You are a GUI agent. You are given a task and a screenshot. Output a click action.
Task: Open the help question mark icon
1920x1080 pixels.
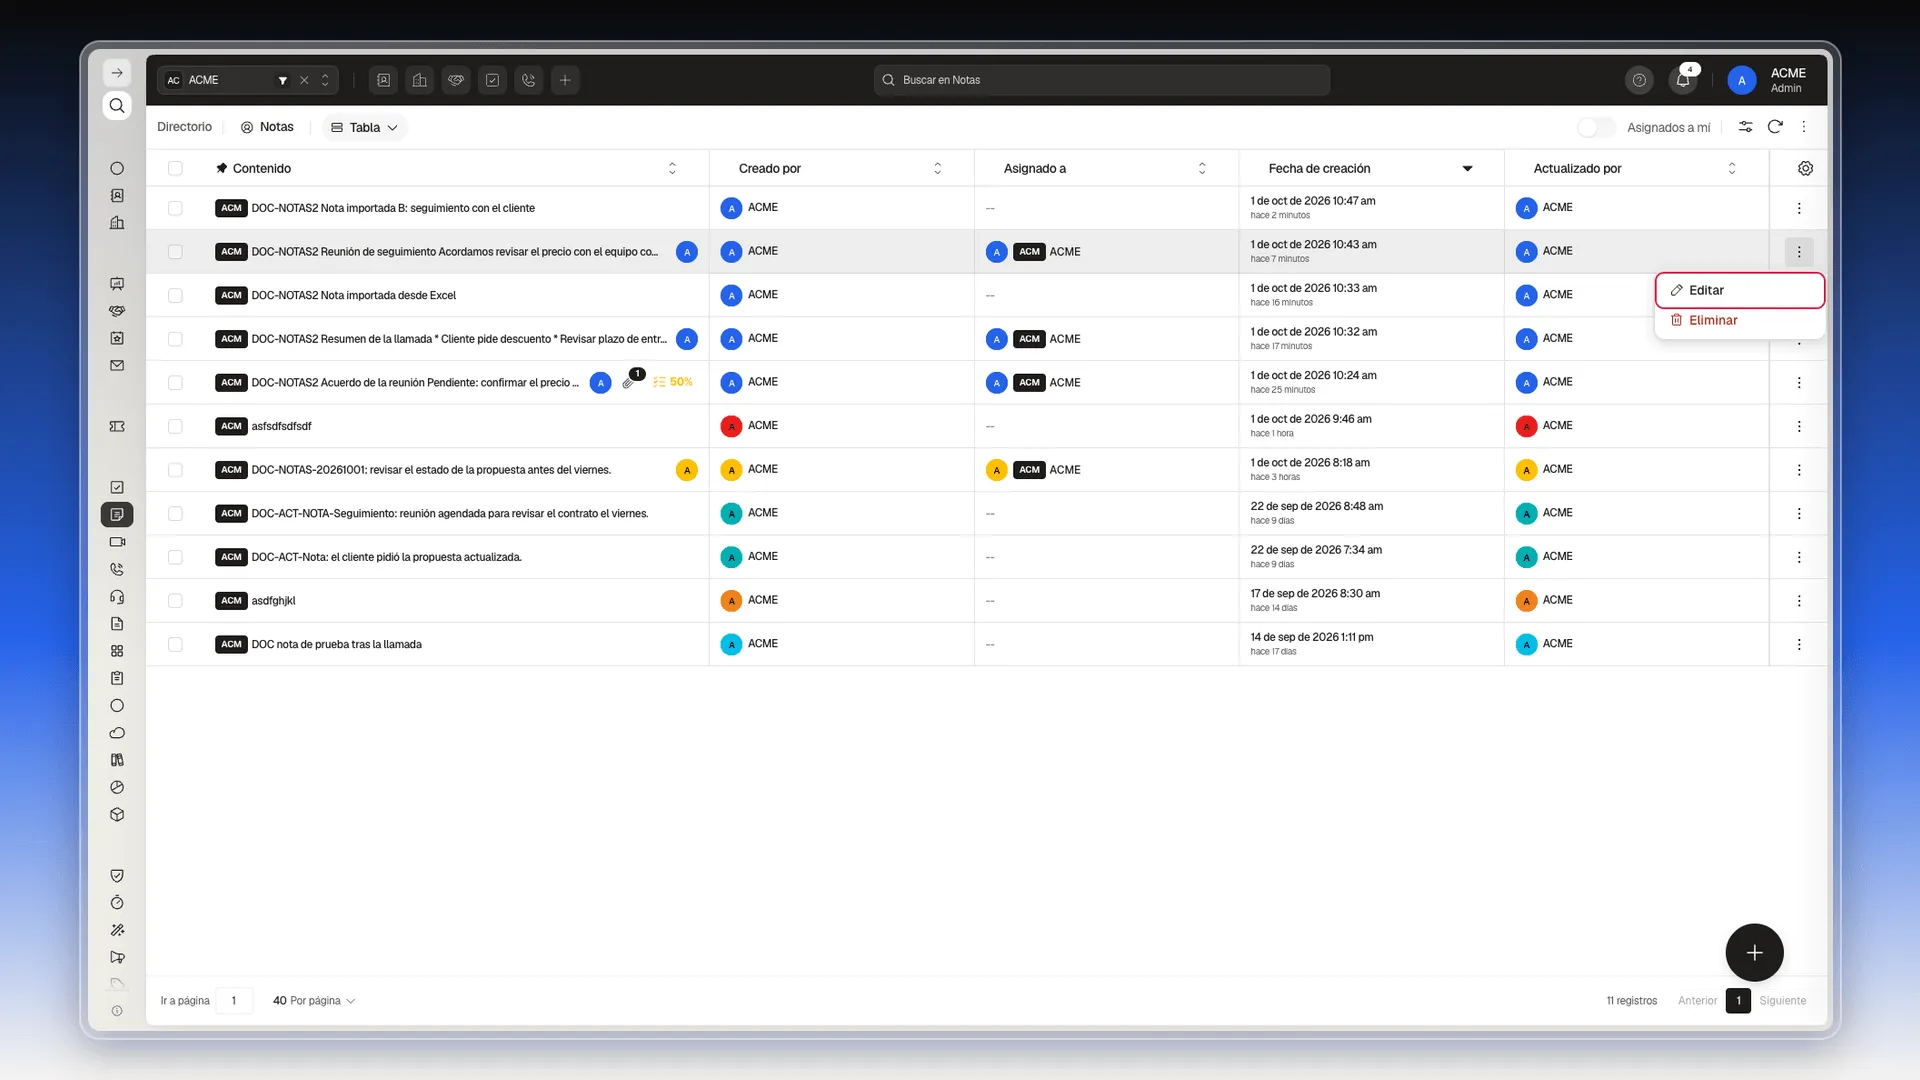point(1639,80)
